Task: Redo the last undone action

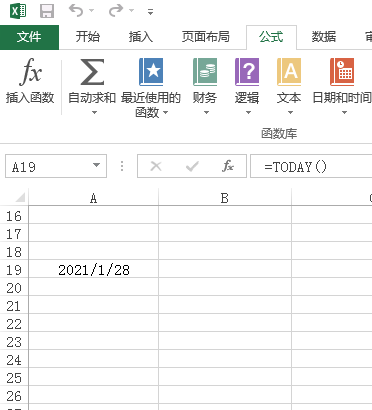Action: coord(116,11)
